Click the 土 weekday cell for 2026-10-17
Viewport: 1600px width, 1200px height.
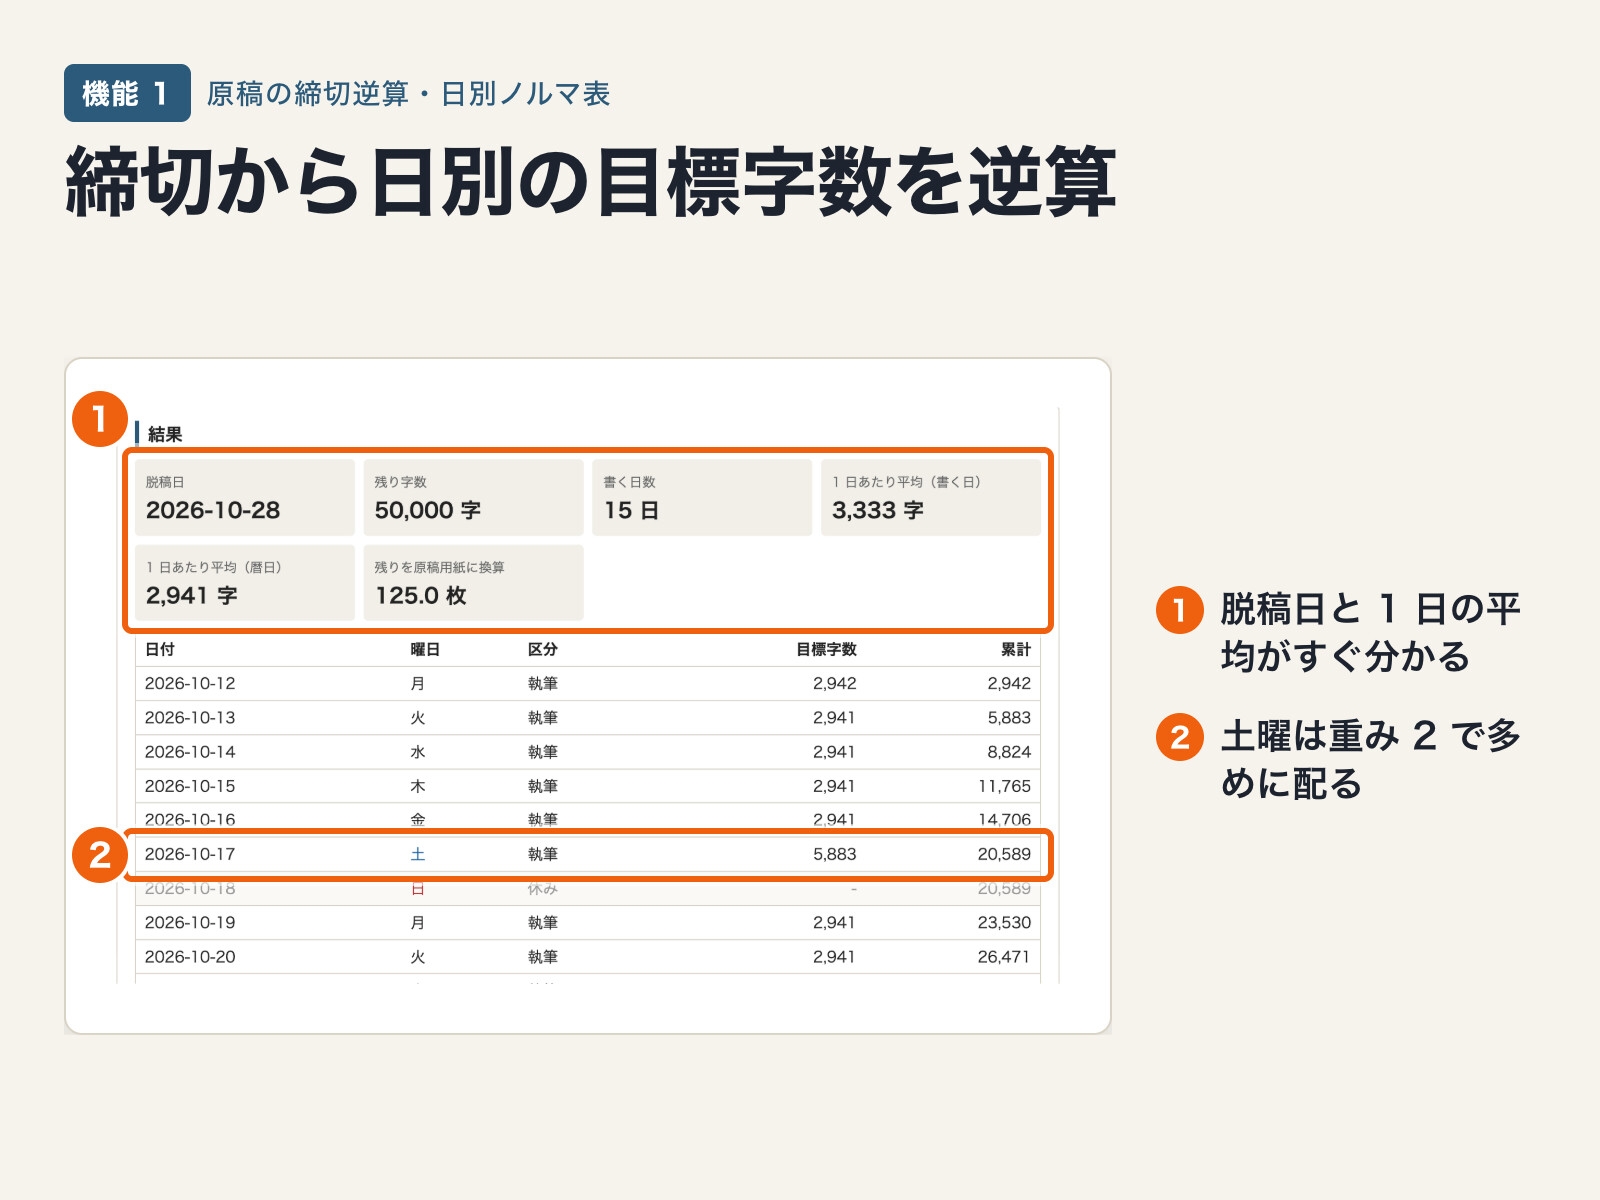pos(418,854)
